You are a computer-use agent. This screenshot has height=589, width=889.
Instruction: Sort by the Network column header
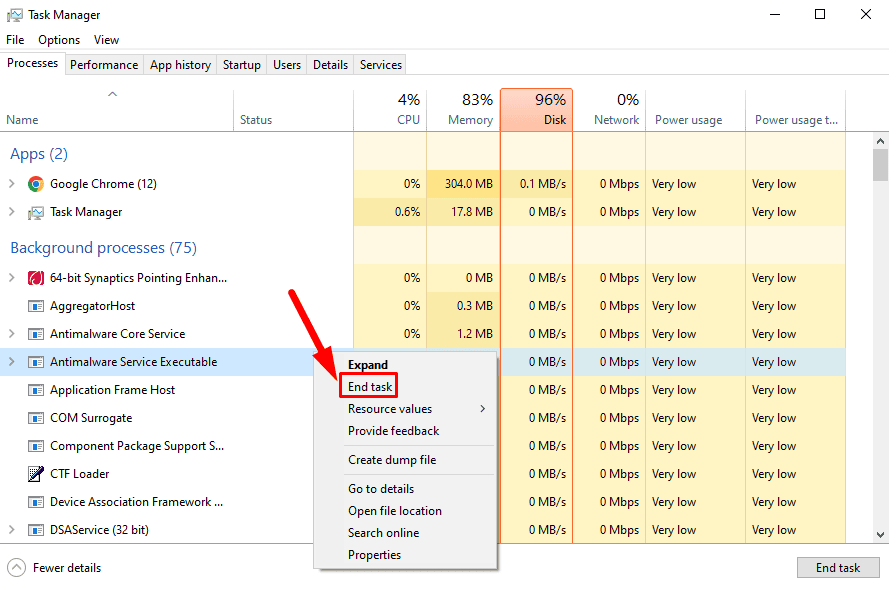[x=609, y=109]
